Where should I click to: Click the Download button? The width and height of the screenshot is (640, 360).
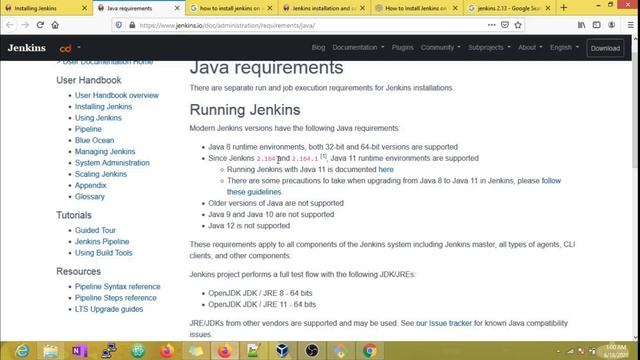click(605, 48)
